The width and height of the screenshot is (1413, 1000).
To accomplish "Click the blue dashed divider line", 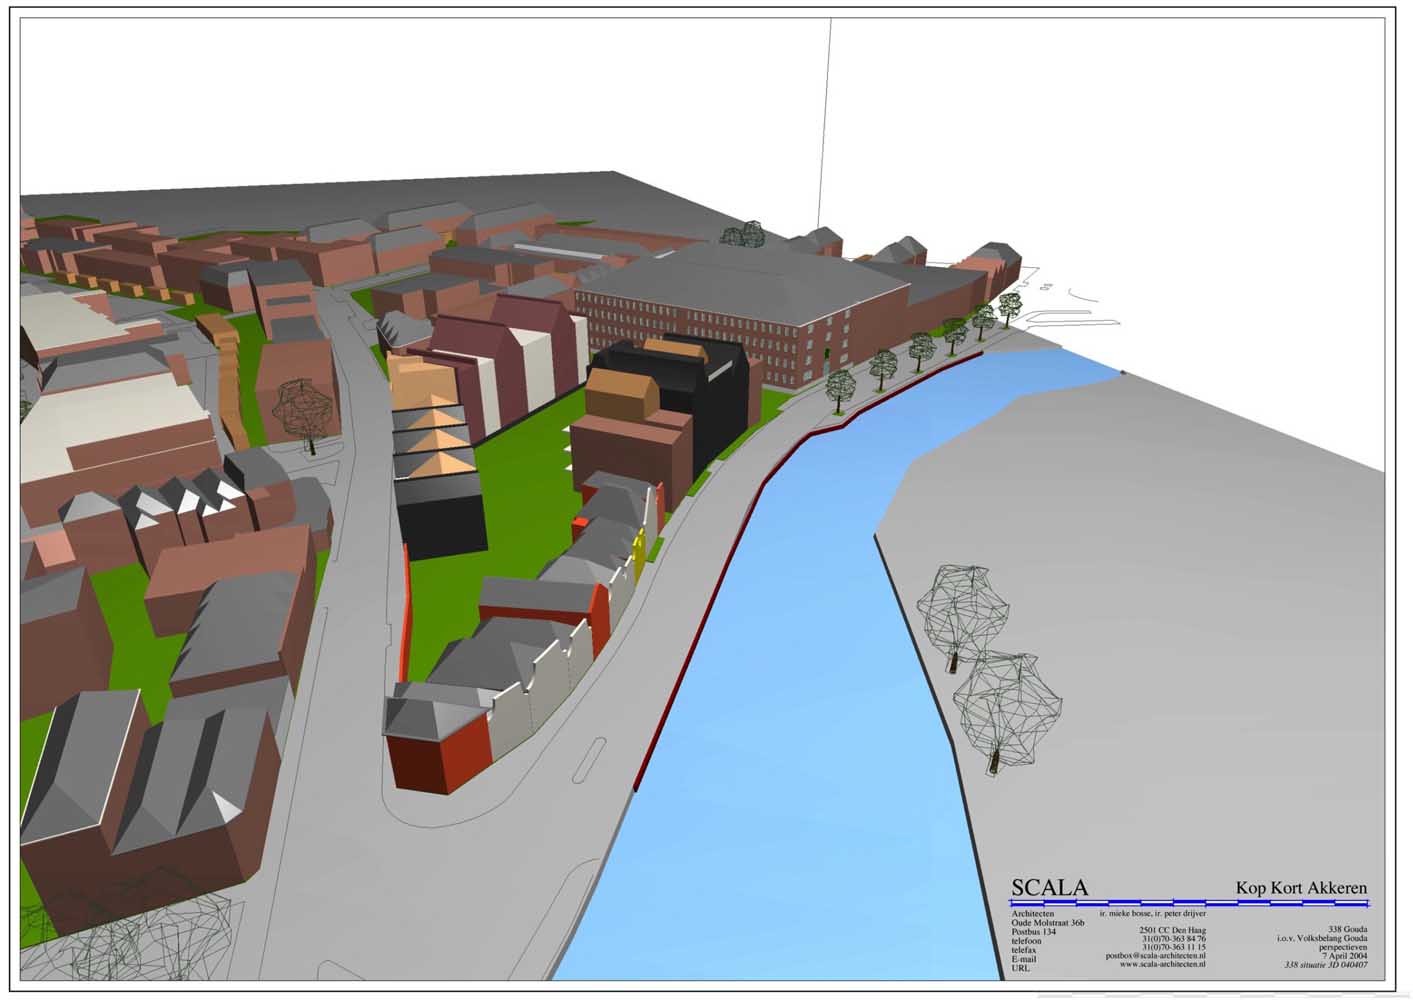I will 1188,902.
